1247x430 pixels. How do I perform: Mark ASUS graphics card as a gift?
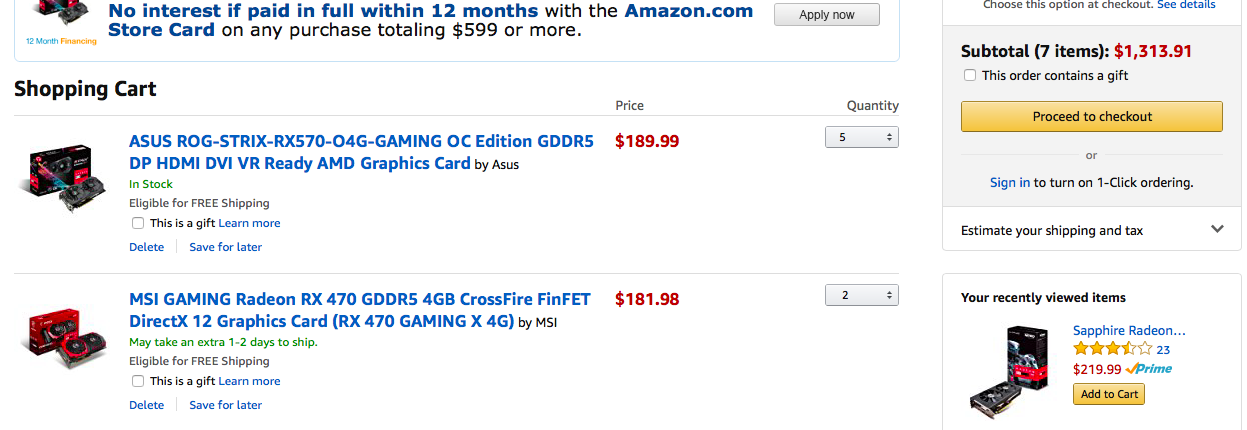click(138, 223)
